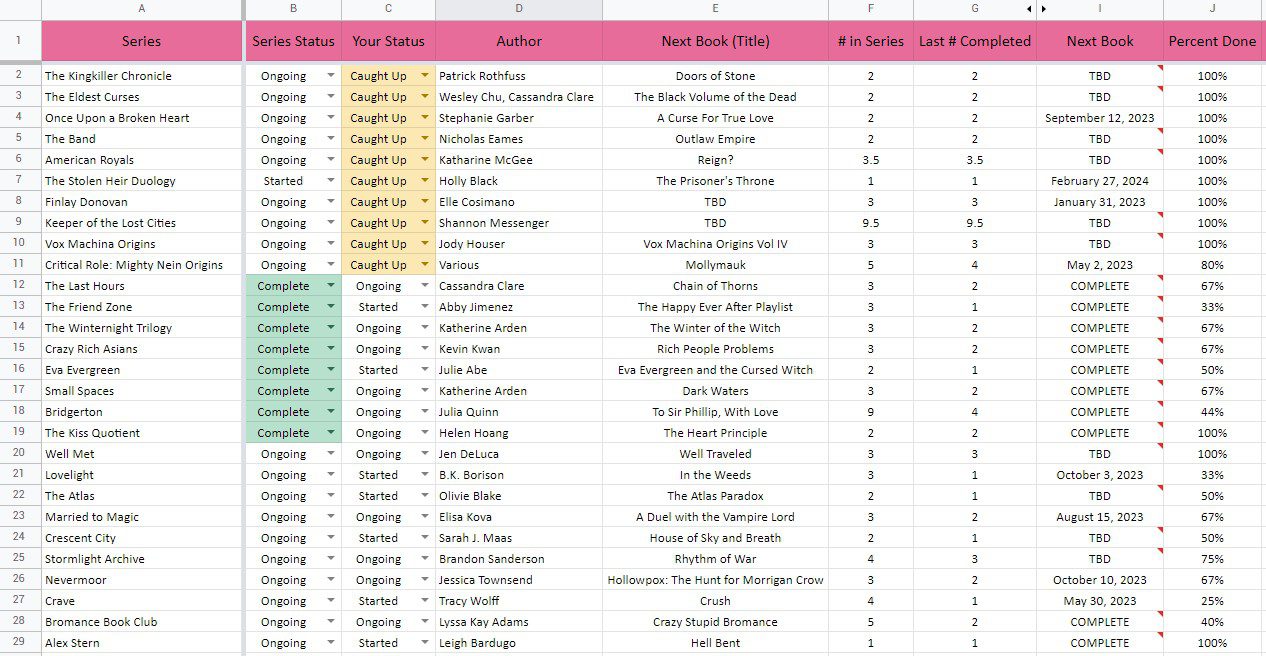Select the Reign? title cell
Image resolution: width=1266 pixels, height=656 pixels.
(715, 160)
